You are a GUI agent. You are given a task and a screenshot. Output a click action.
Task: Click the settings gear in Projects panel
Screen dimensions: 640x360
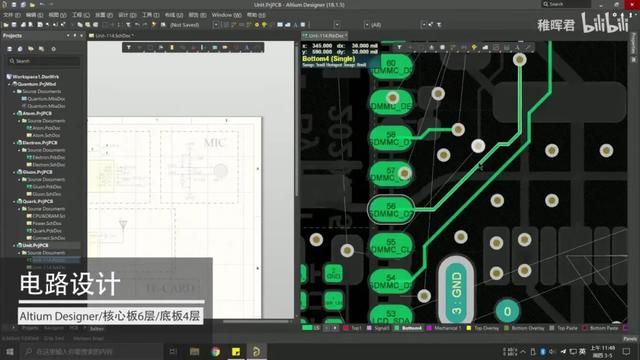(x=53, y=49)
